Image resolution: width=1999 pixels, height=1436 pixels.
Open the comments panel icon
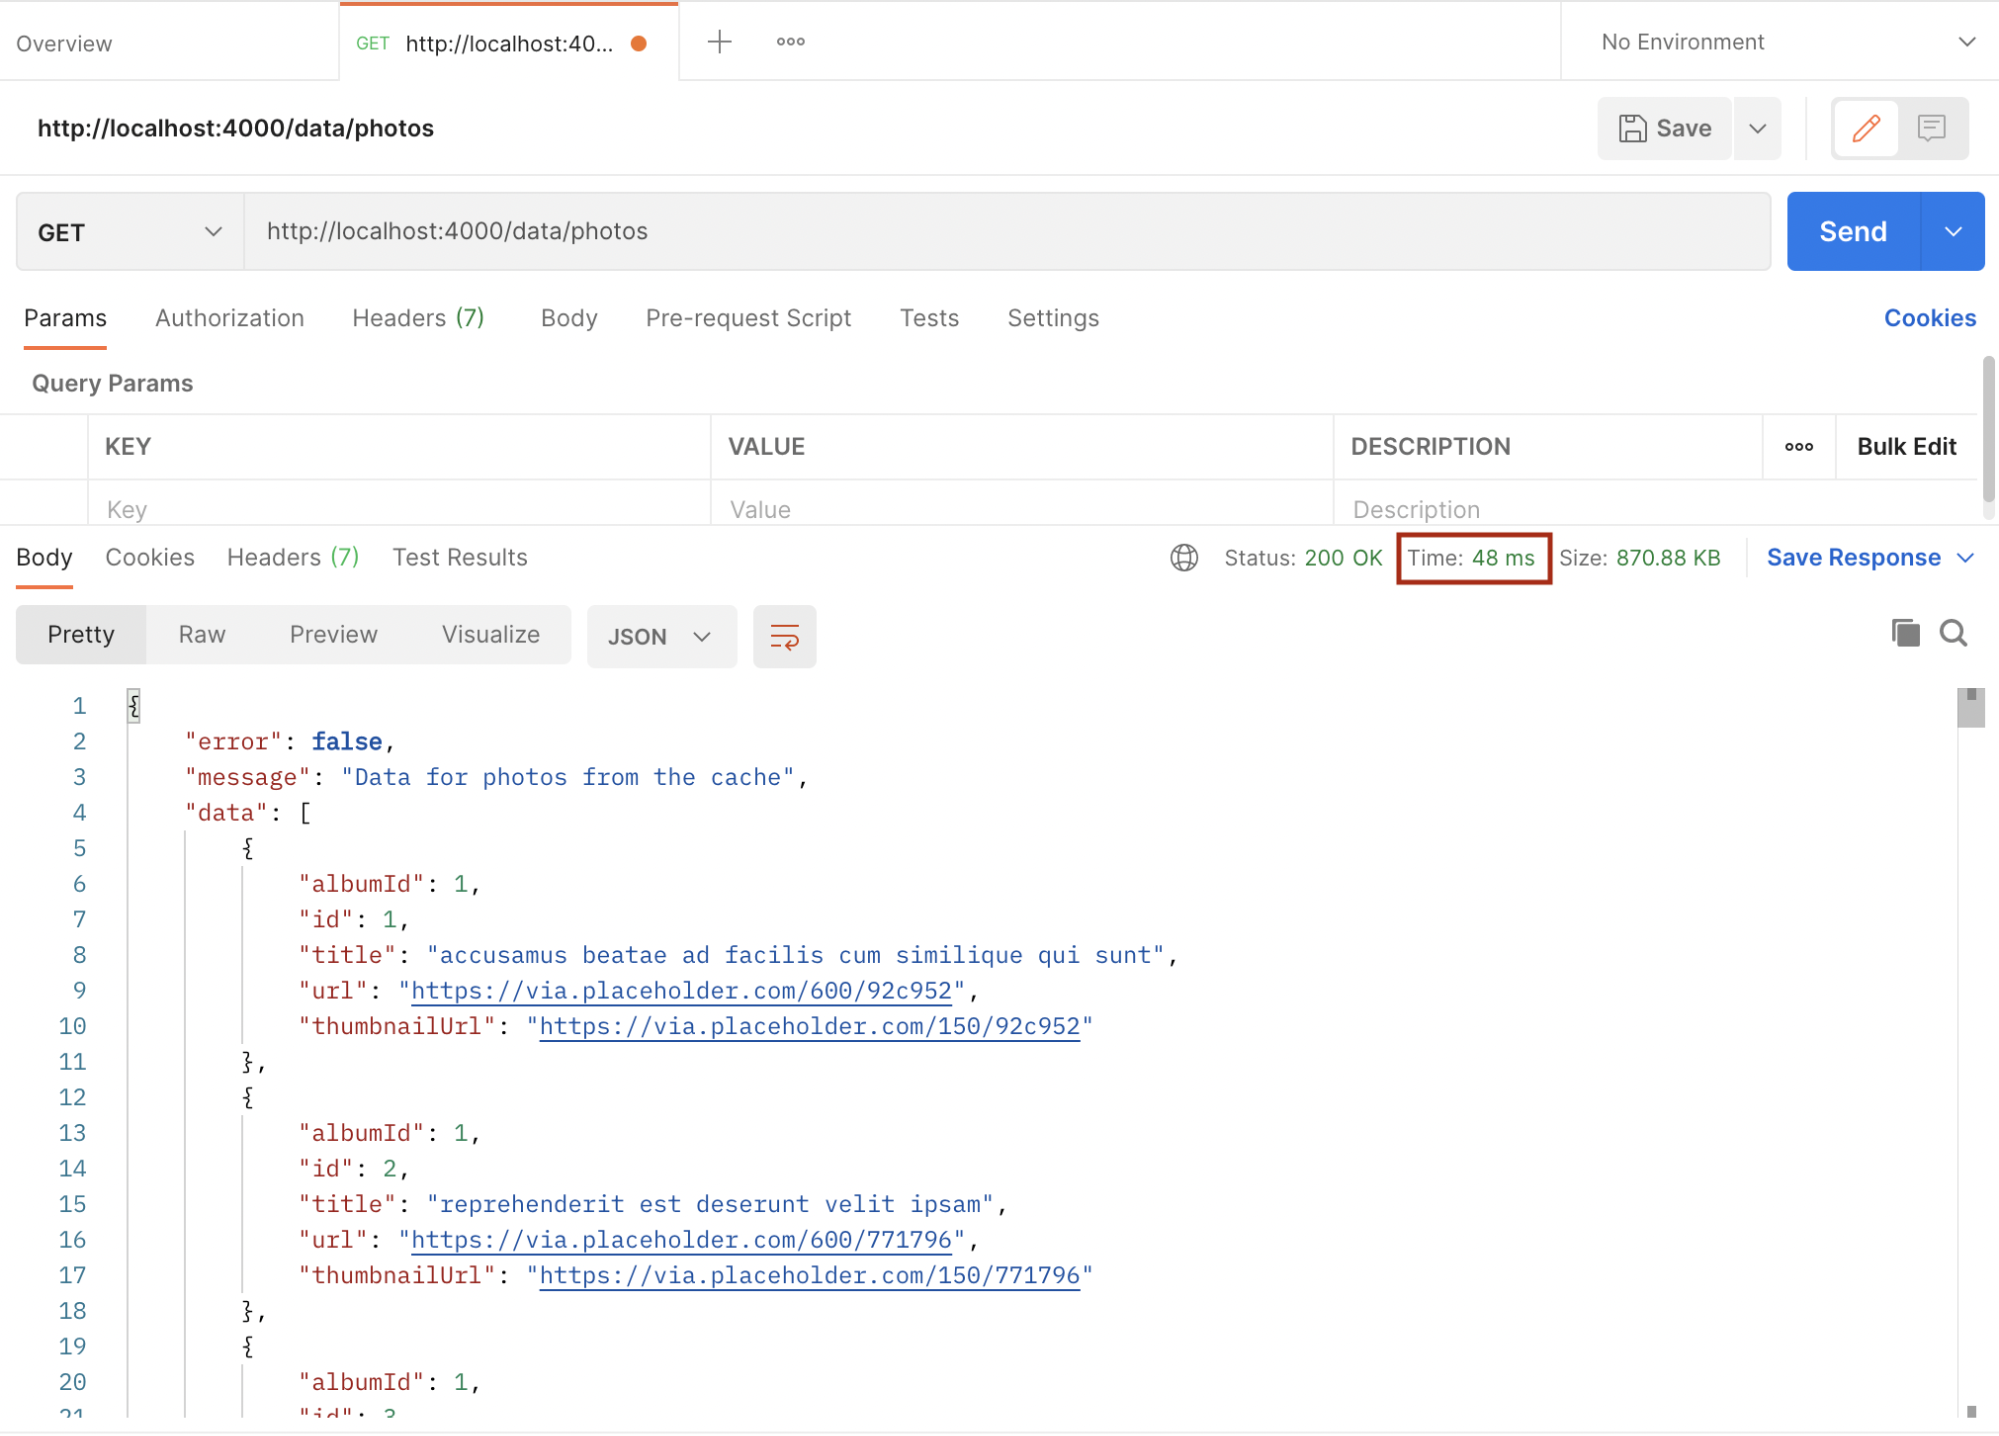[1931, 128]
